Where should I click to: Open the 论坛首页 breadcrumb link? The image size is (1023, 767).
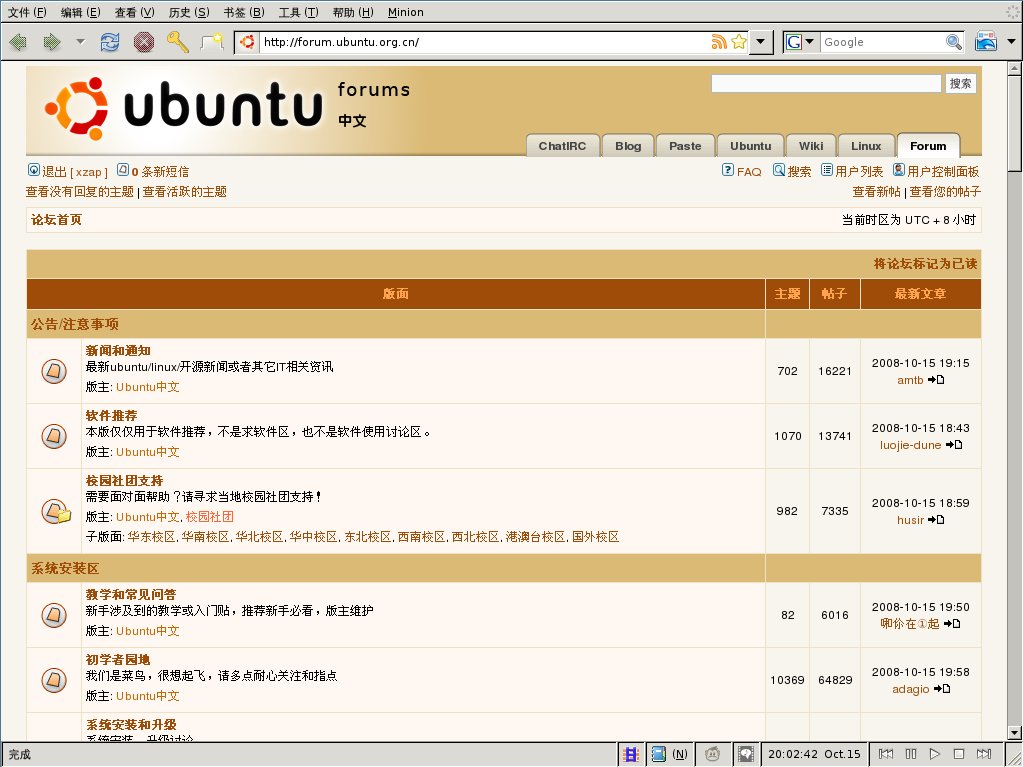pos(57,220)
